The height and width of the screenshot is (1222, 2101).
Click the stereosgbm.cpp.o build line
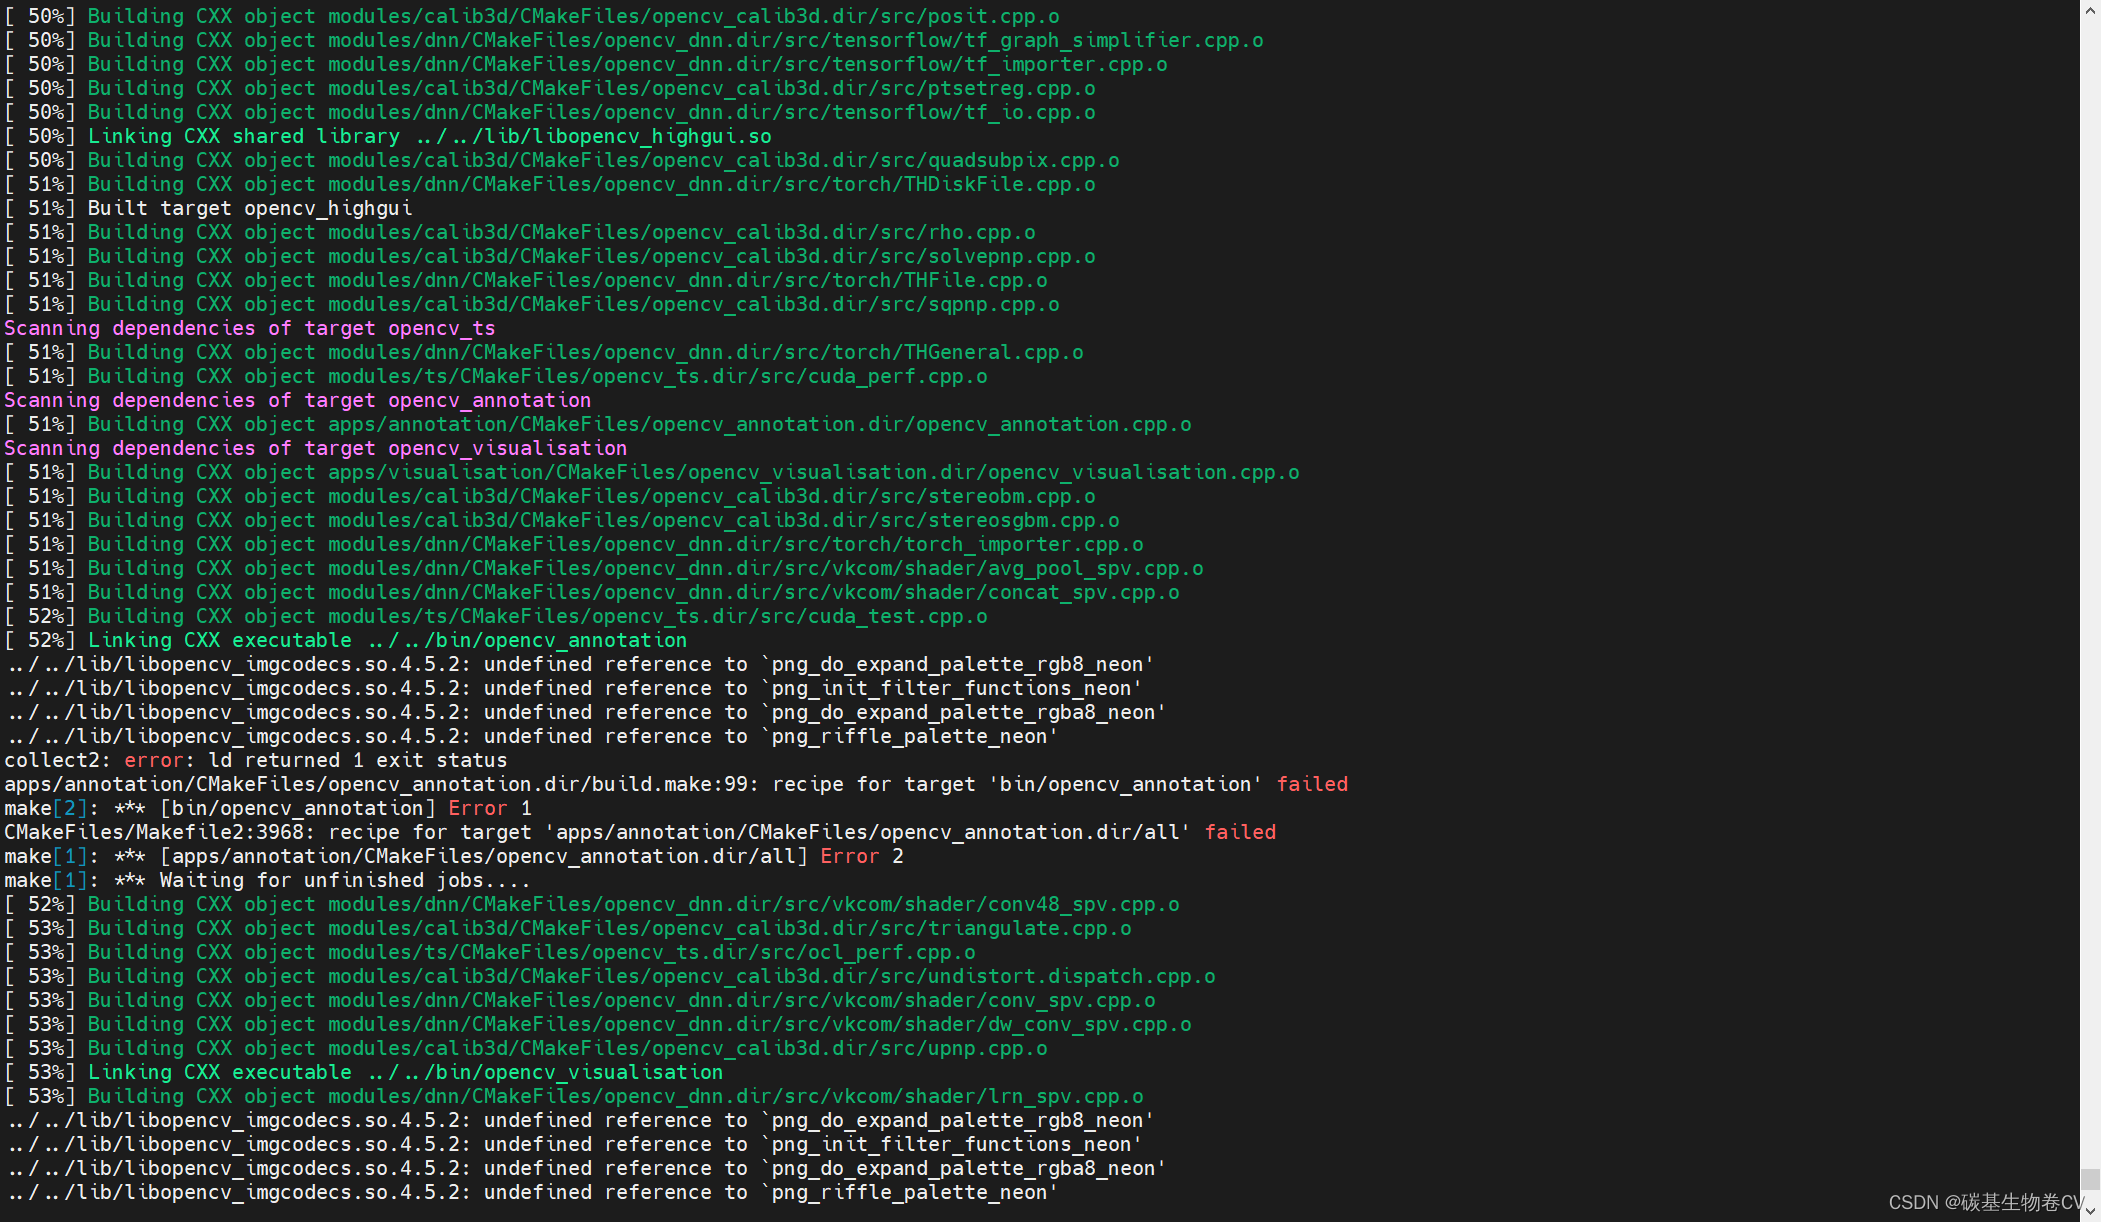click(562, 520)
